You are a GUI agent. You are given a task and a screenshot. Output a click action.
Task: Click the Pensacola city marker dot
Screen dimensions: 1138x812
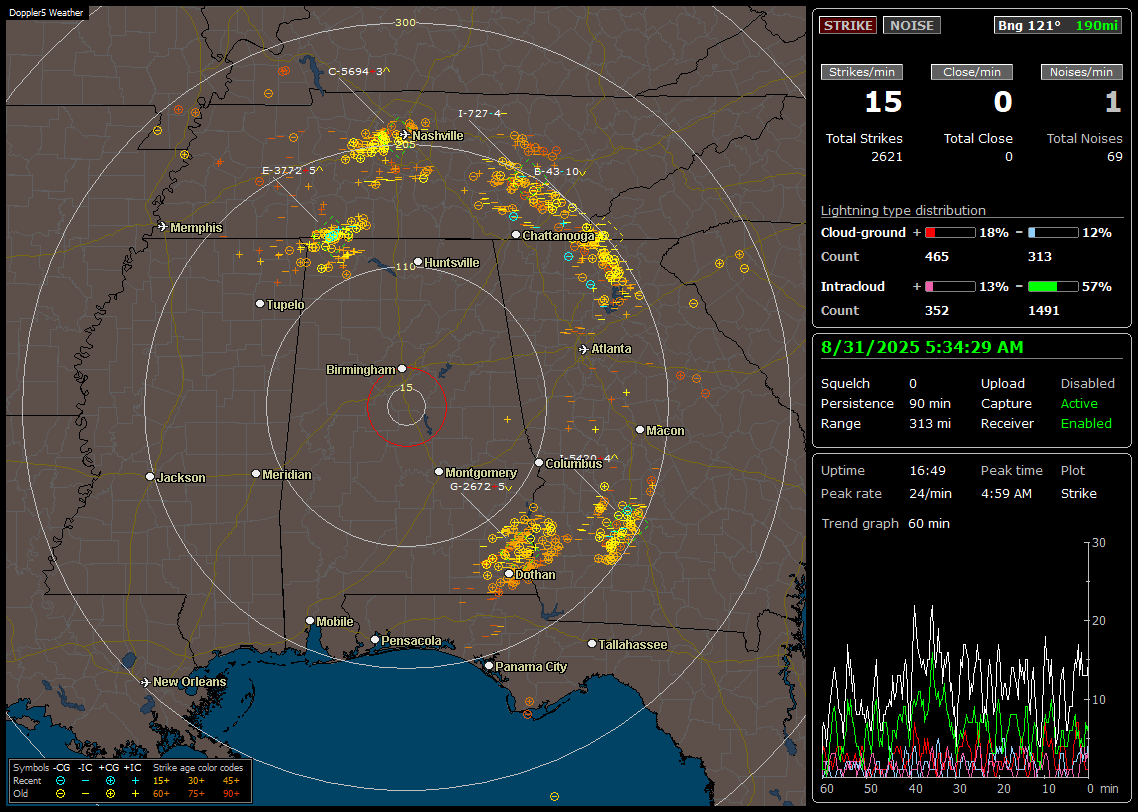point(375,640)
